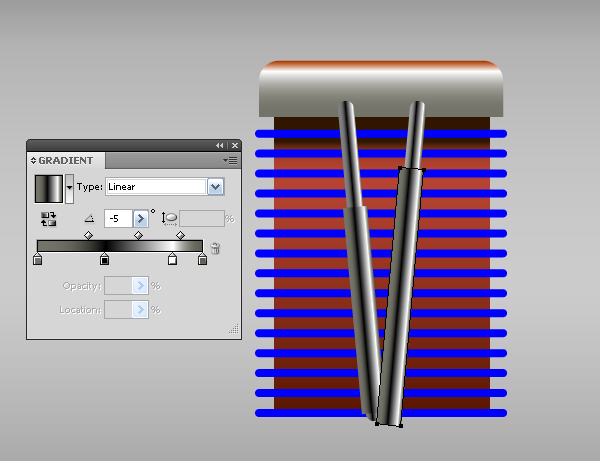Click the panel resize grip corner
The width and height of the screenshot is (600, 461).
[234, 329]
